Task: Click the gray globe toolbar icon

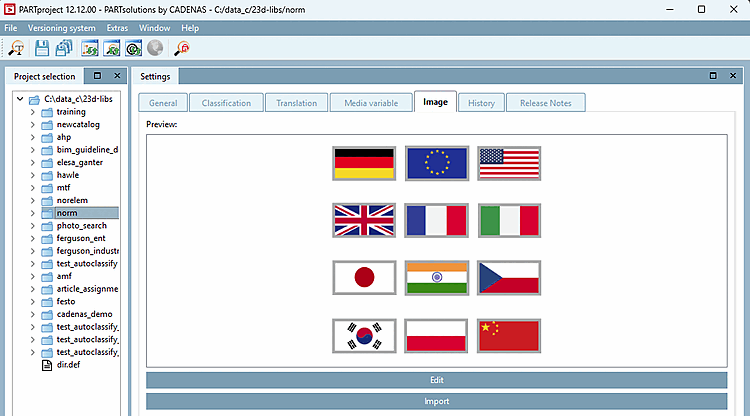Action: coord(155,48)
